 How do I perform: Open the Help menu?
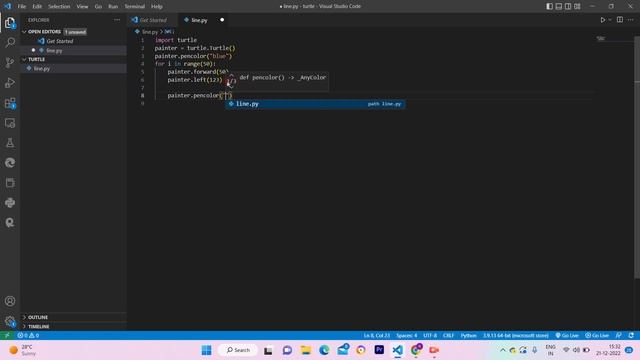[157, 7]
